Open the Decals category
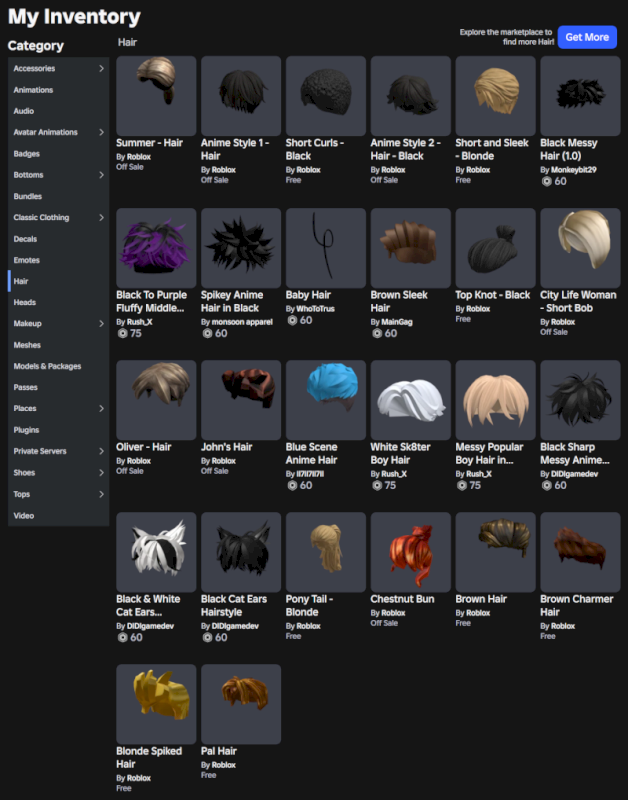The width and height of the screenshot is (628, 800). (25, 239)
